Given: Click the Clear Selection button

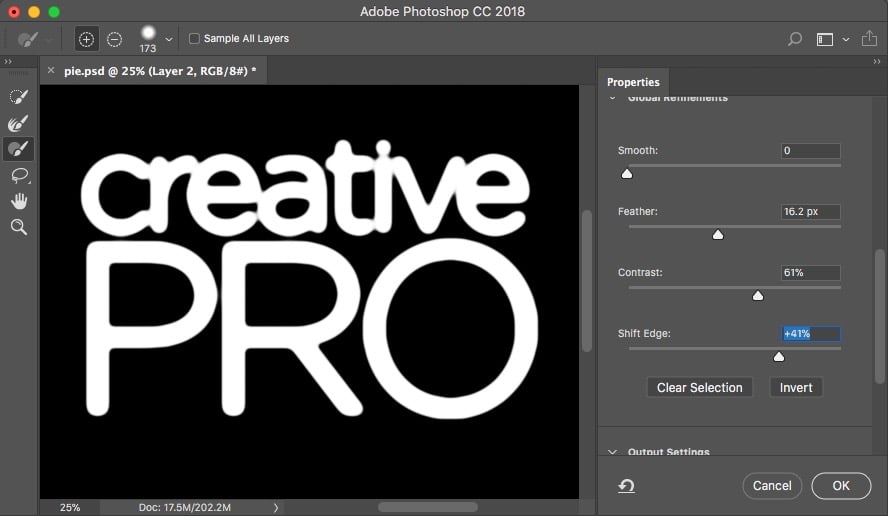Looking at the screenshot, I should coord(699,387).
